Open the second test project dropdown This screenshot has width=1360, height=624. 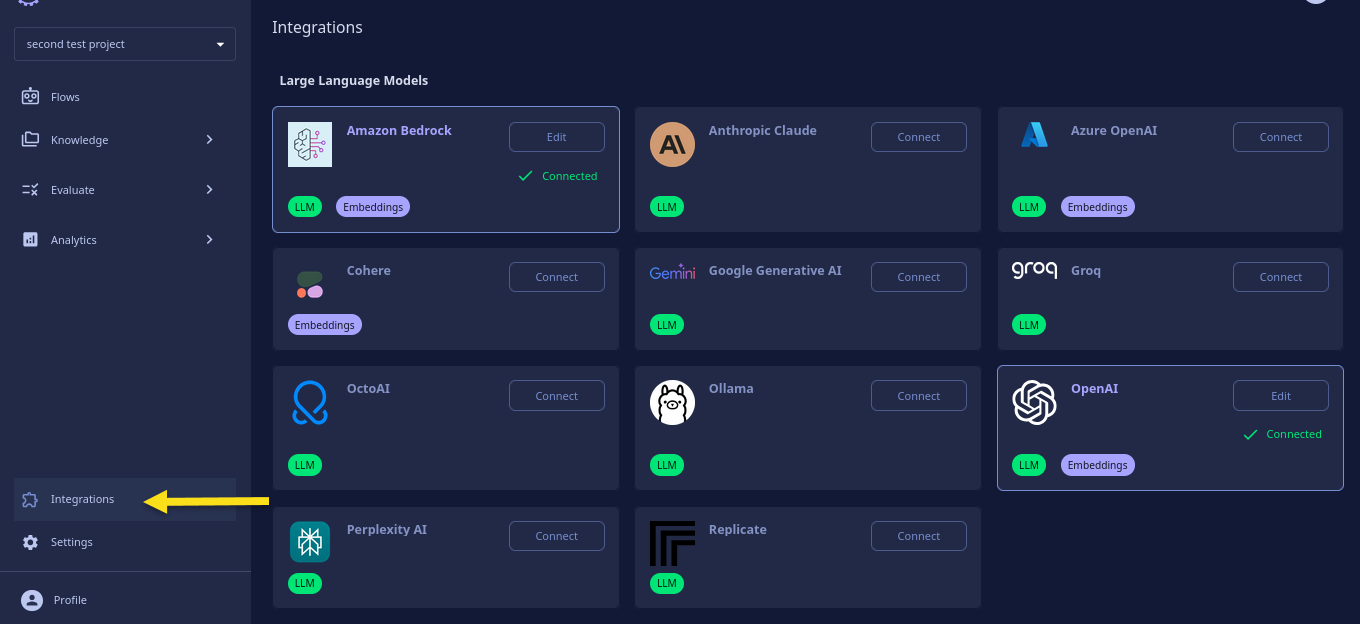[x=125, y=44]
